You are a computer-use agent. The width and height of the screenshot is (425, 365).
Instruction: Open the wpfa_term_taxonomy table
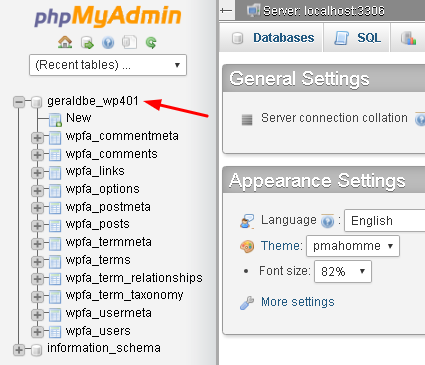click(x=124, y=295)
